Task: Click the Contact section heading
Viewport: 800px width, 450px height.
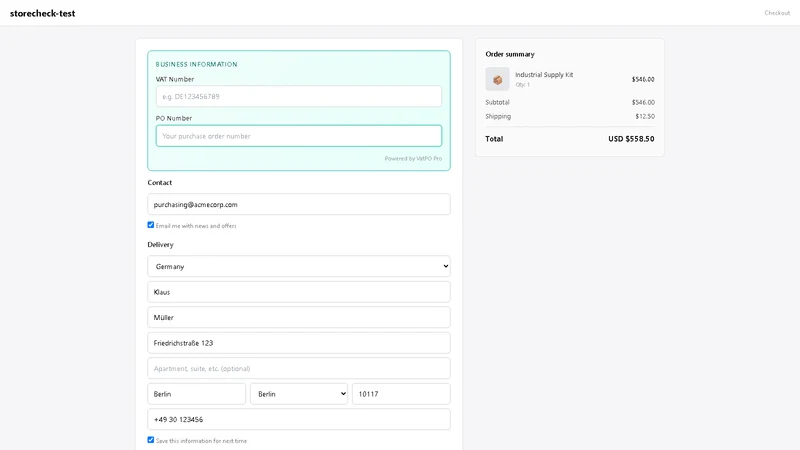Action: 160,183
